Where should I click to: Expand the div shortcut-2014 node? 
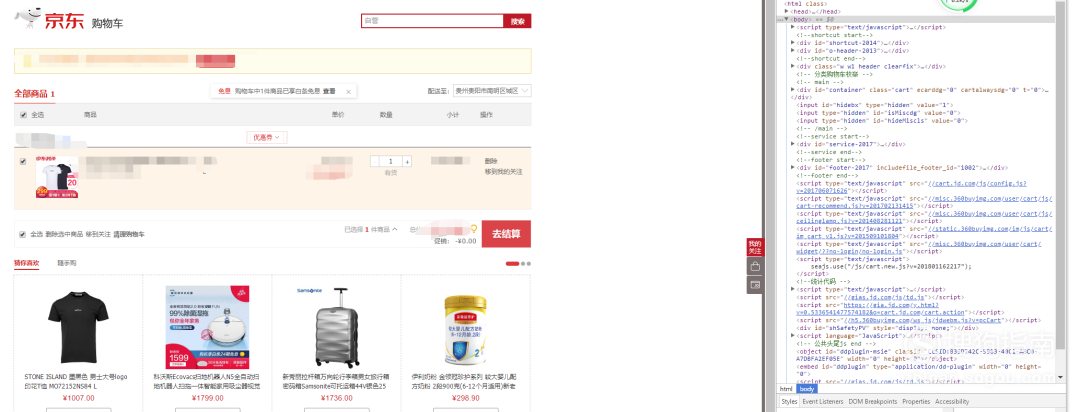[x=793, y=43]
